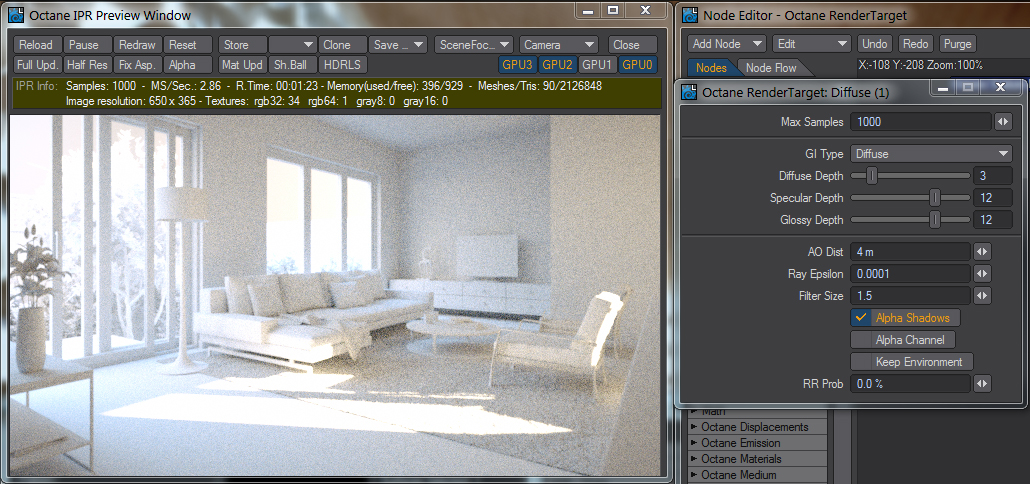Toggle GPU2 for rendering
The width and height of the screenshot is (1030, 484).
pos(558,64)
